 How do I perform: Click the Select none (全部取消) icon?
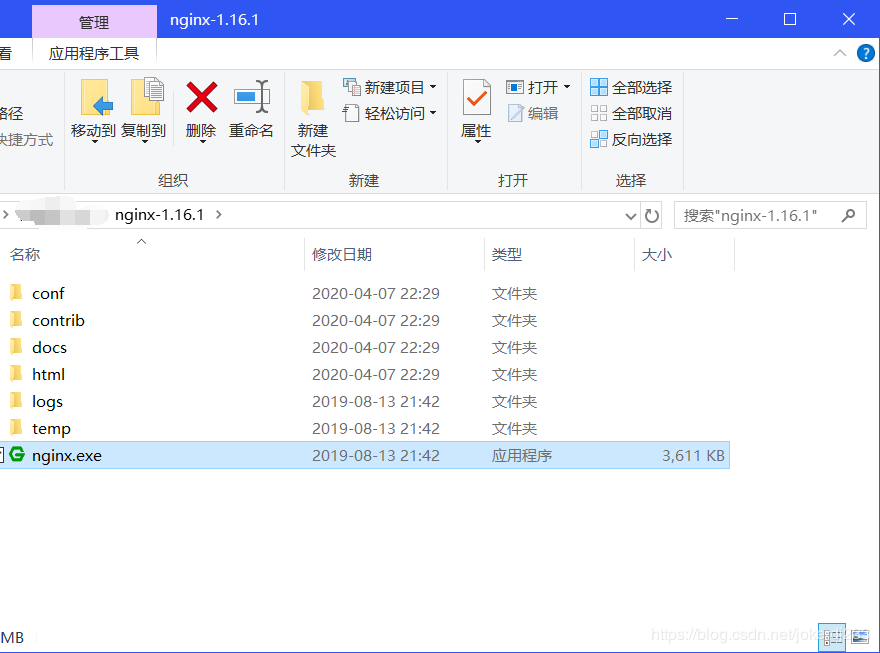pos(599,113)
